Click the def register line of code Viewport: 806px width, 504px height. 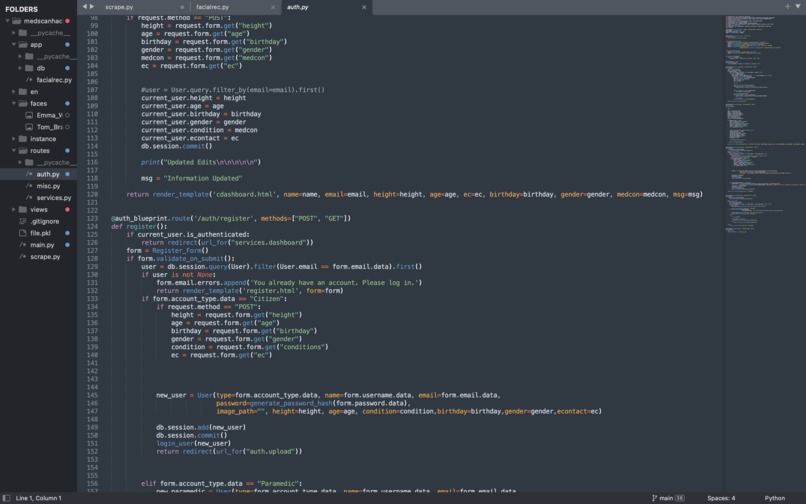click(x=139, y=226)
